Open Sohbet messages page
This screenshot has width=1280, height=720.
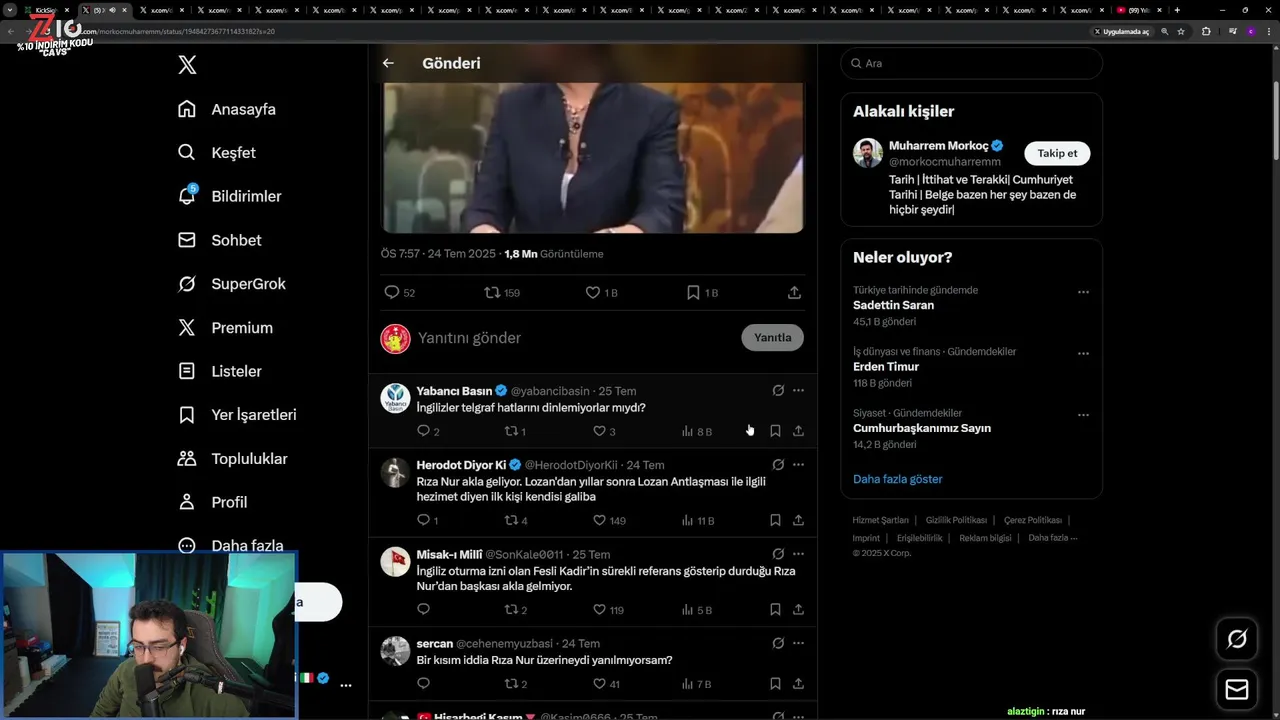coord(219,240)
